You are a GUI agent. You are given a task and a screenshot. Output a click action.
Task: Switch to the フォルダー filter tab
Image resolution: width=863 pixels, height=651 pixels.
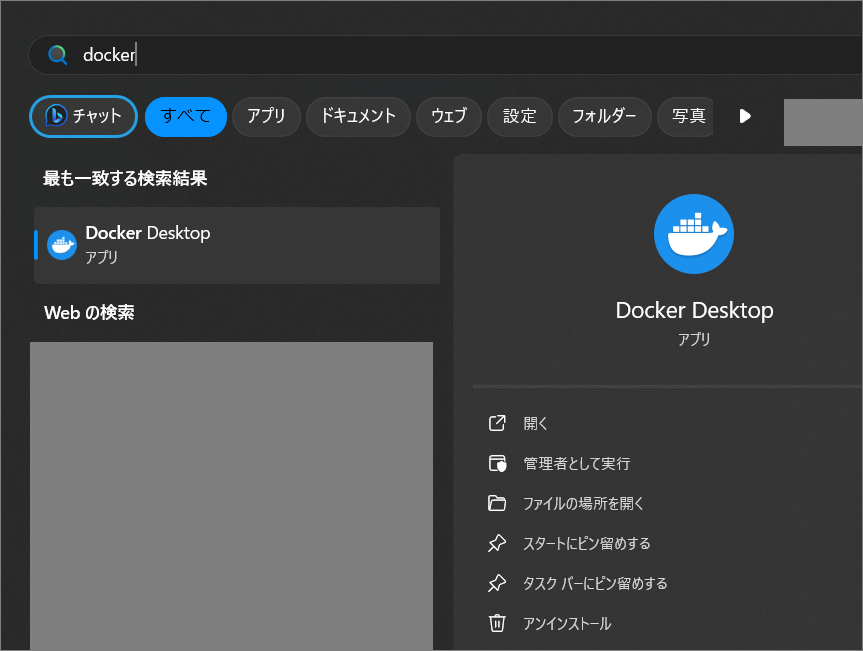(x=604, y=116)
